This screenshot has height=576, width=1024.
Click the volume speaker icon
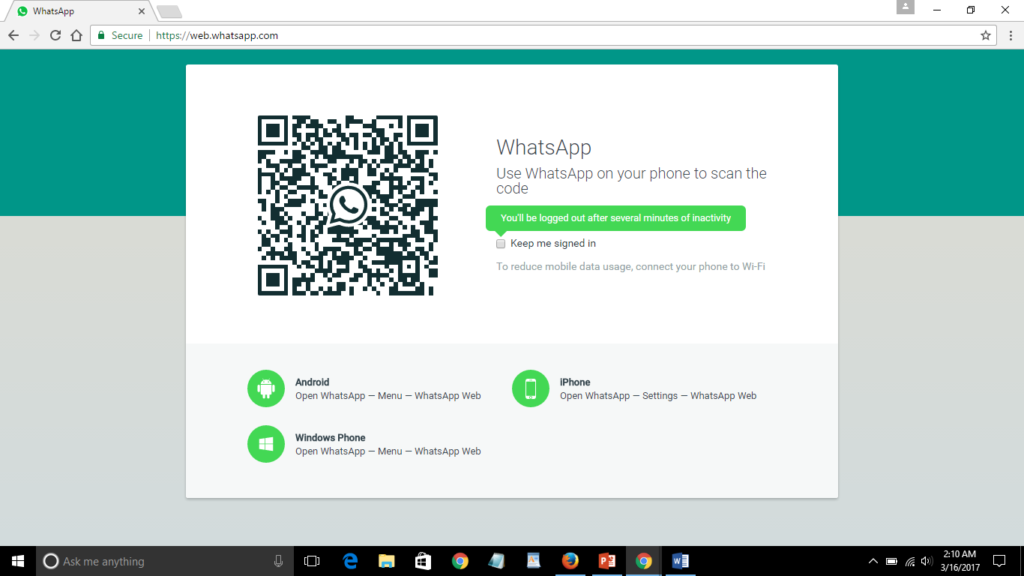[x=926, y=561]
